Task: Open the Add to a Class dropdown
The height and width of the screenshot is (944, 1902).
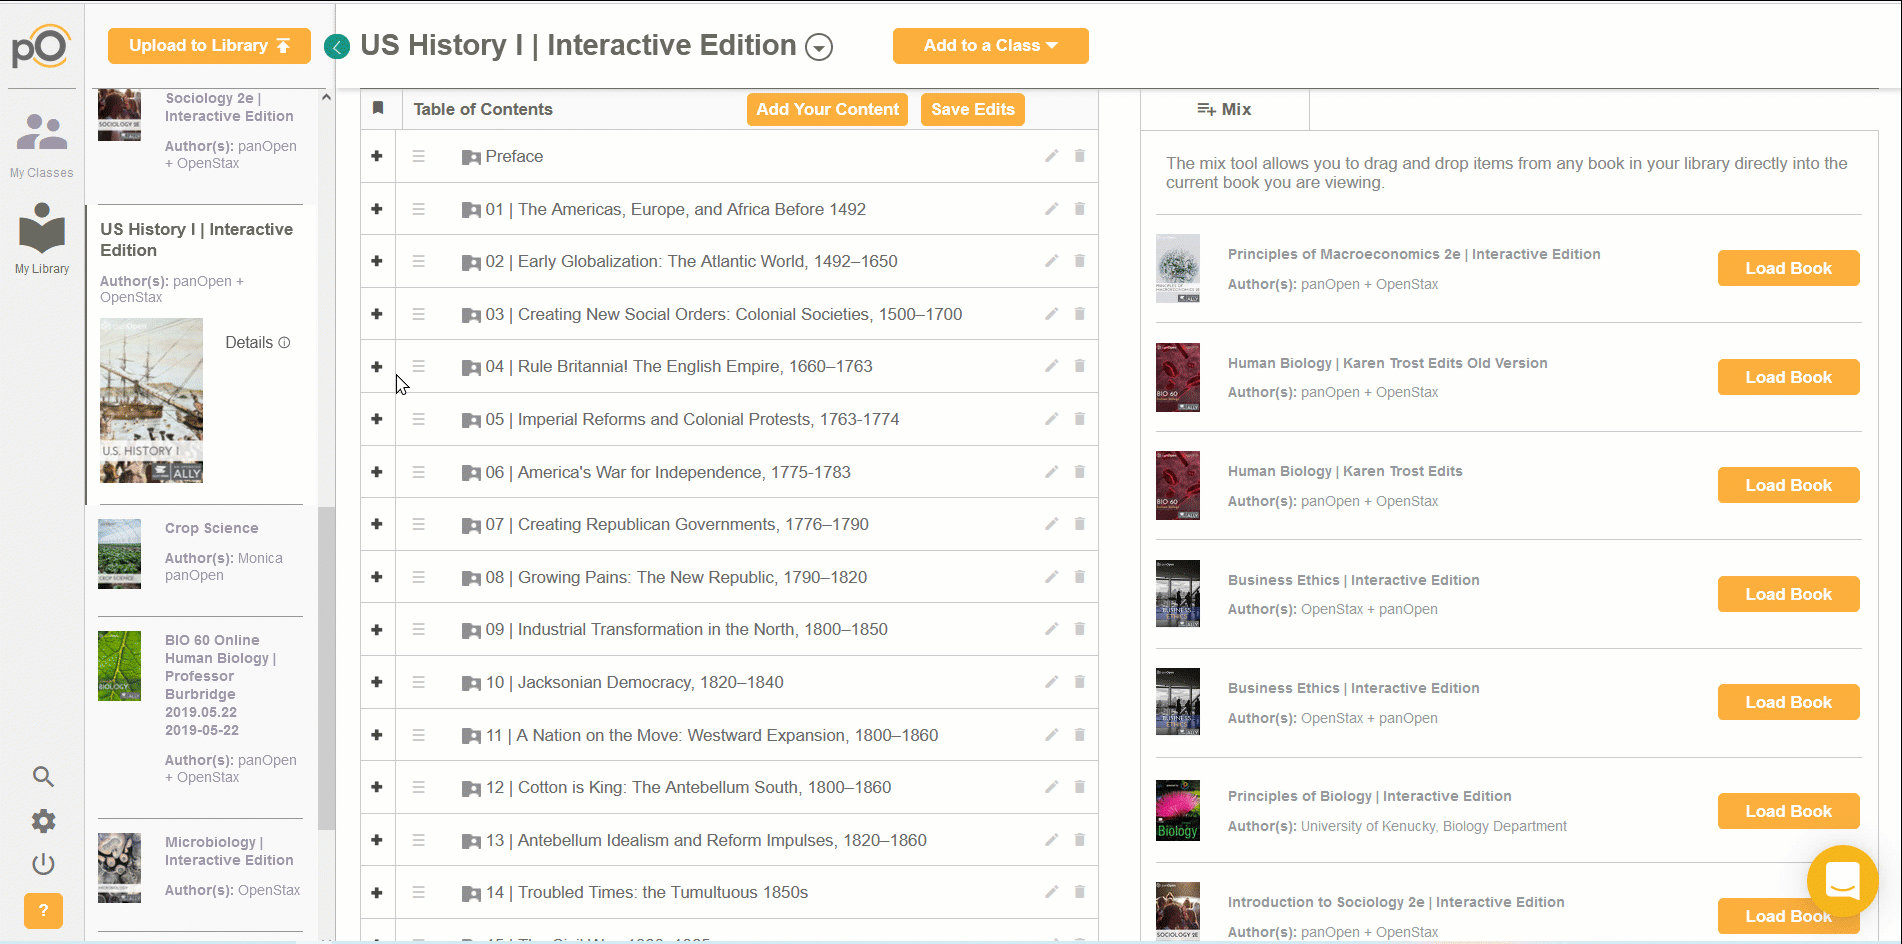Action: tap(990, 46)
